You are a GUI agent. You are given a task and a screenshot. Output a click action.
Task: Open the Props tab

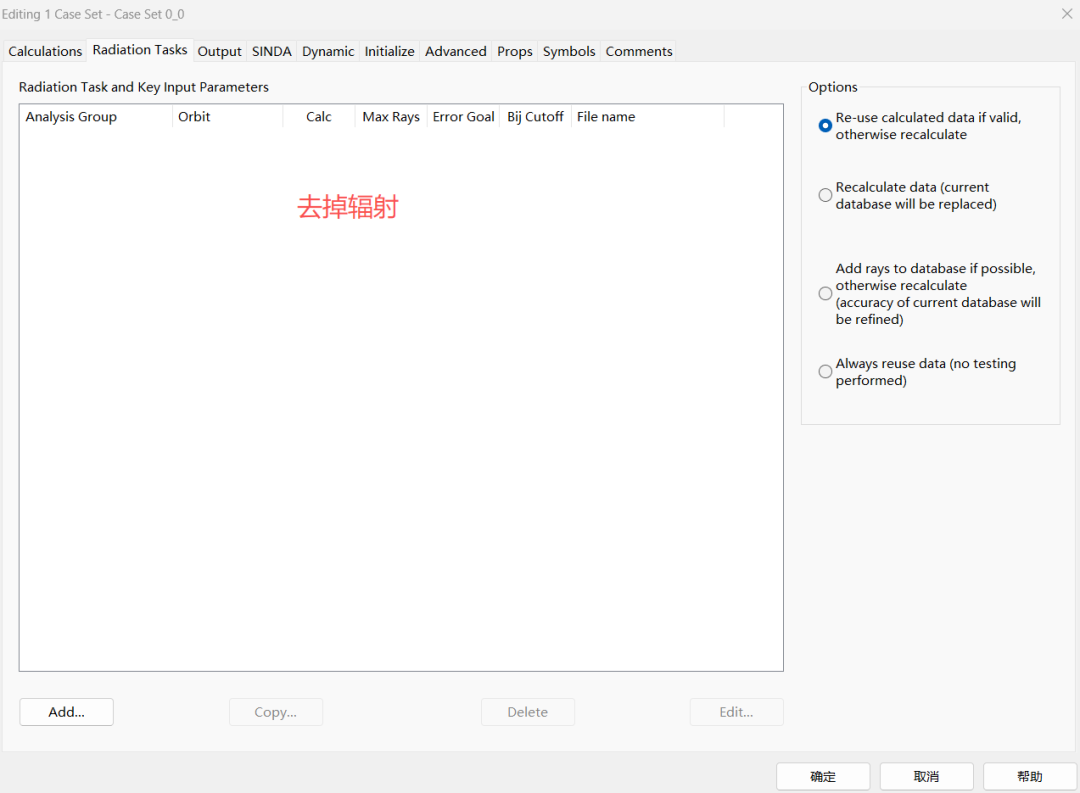tap(514, 51)
